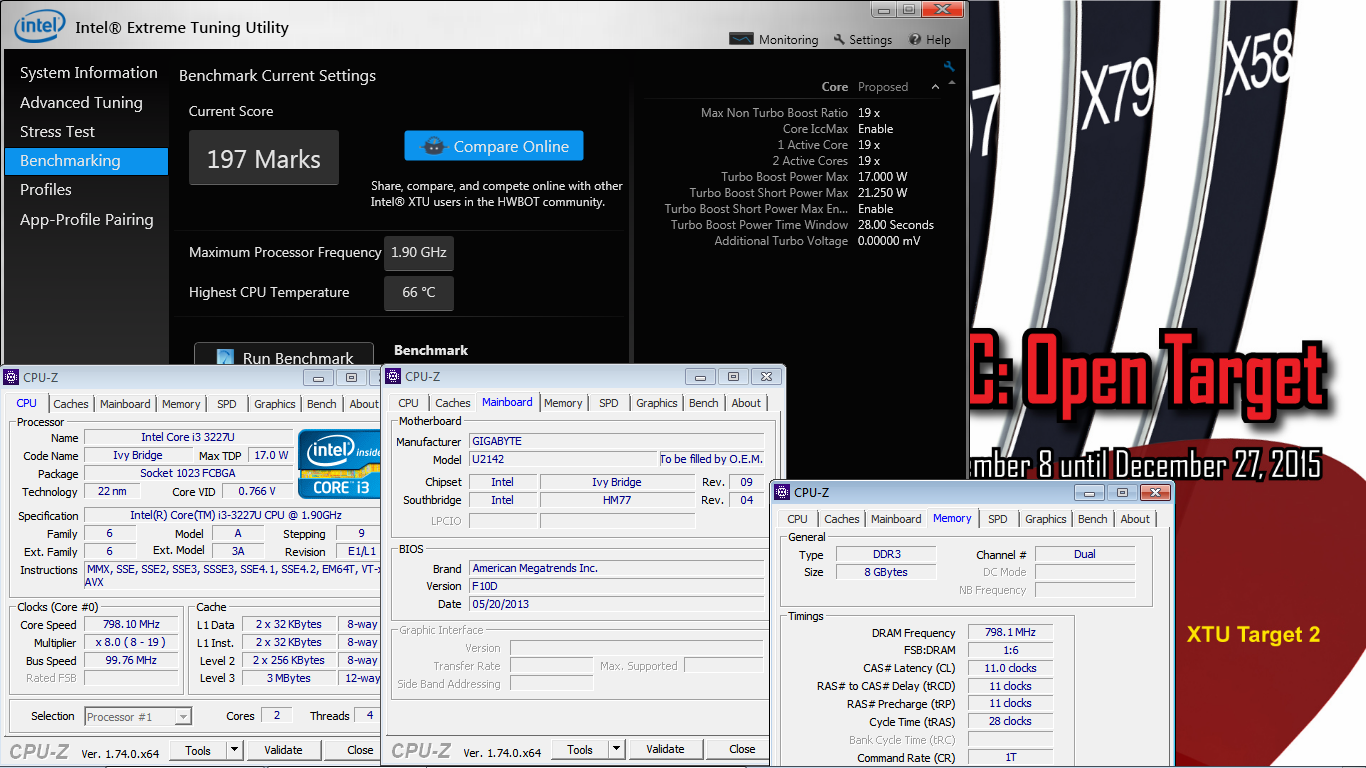Click CAS# Latency 11.0 clocks value
The image size is (1366, 768).
tap(1011, 668)
